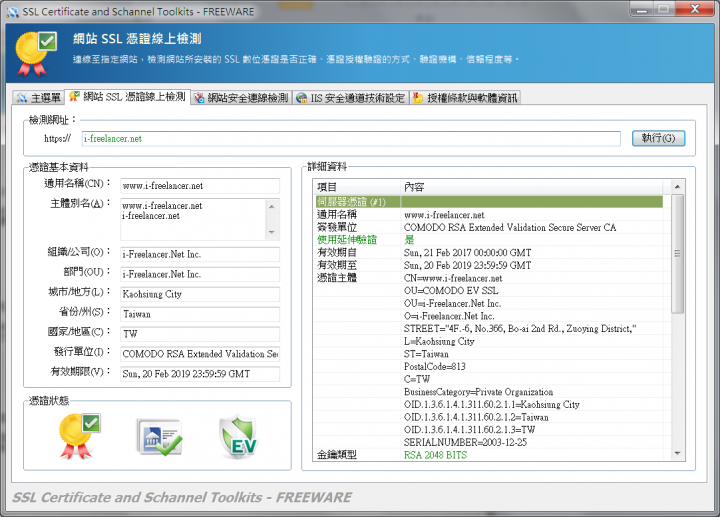Select the 金鑰類型 row
The width and height of the screenshot is (720, 517).
pyautogui.click(x=489, y=455)
